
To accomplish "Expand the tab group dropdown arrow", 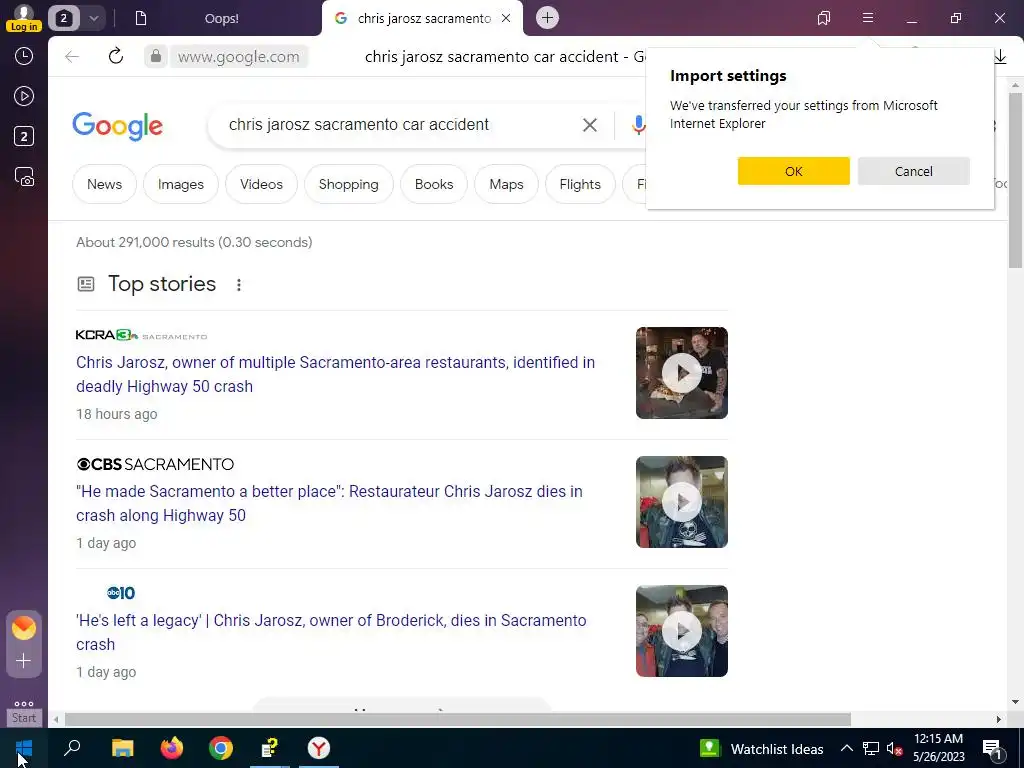I will (x=93, y=18).
